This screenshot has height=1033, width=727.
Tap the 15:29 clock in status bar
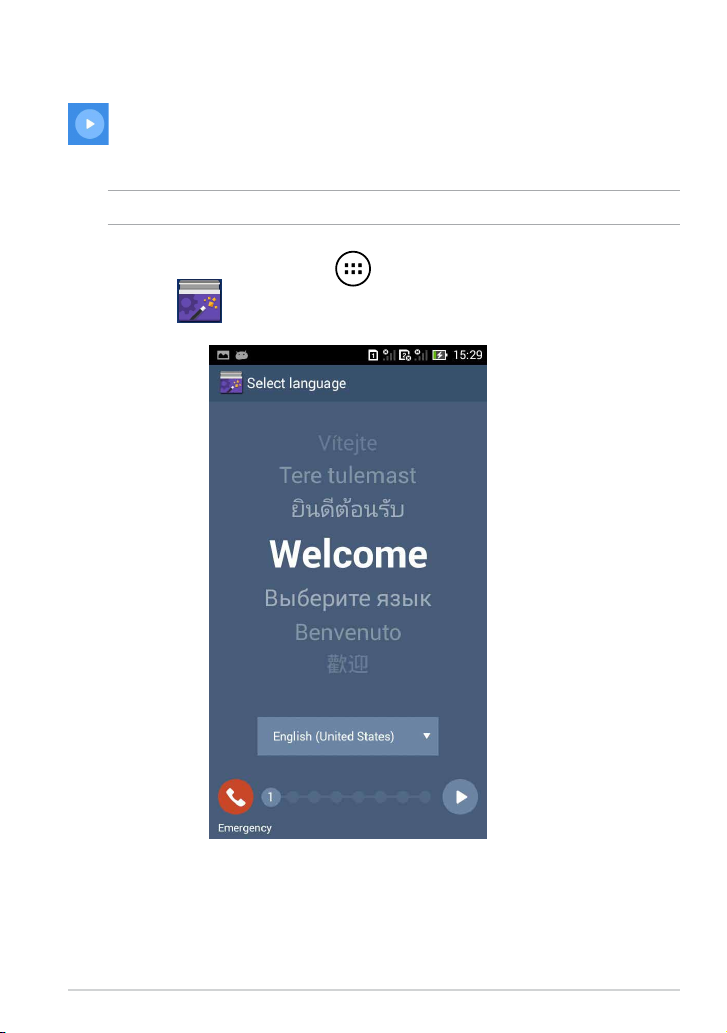(x=468, y=355)
